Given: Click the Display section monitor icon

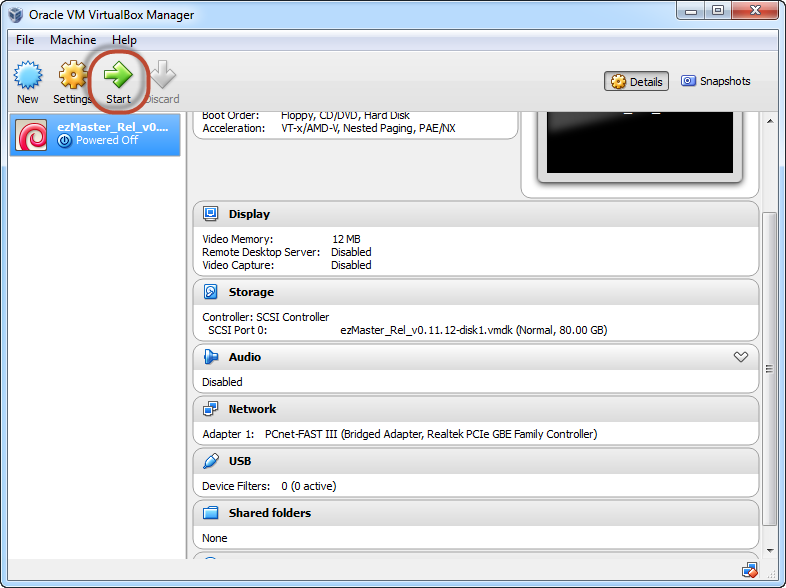Looking at the screenshot, I should (x=211, y=214).
